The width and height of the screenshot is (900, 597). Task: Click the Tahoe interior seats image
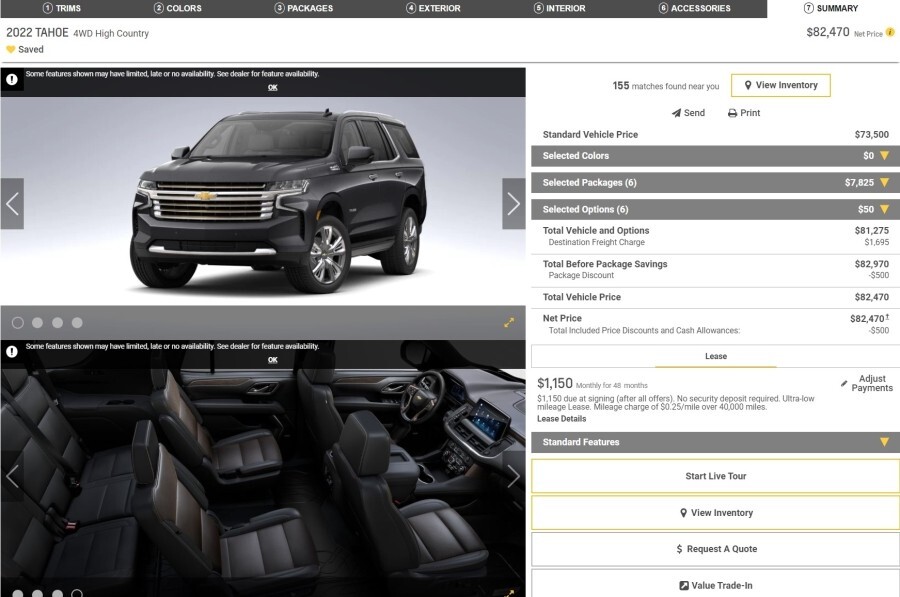tap(263, 476)
